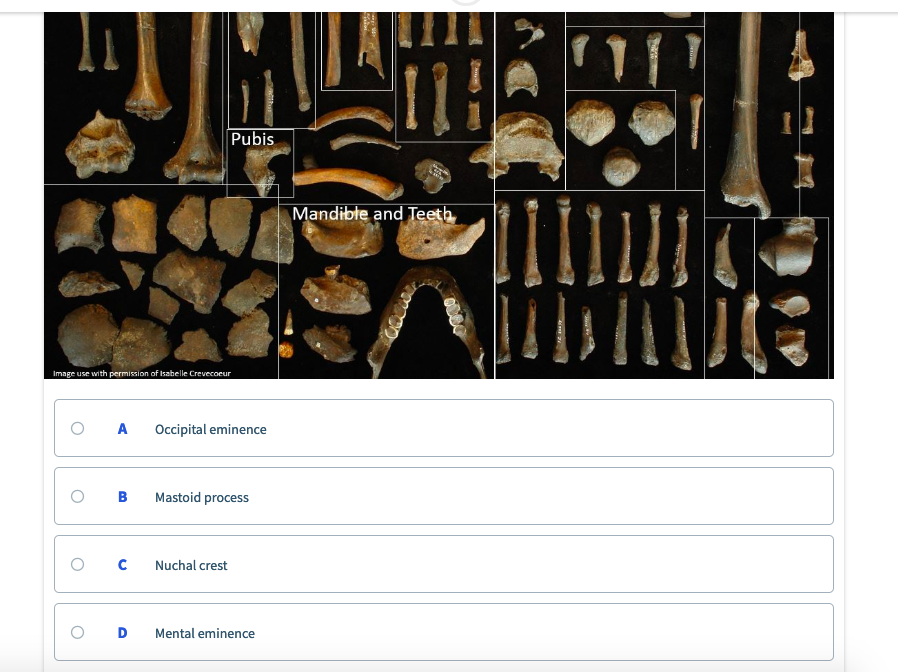
Task: Select radio button for Mastoid process
Action: pyautogui.click(x=77, y=496)
